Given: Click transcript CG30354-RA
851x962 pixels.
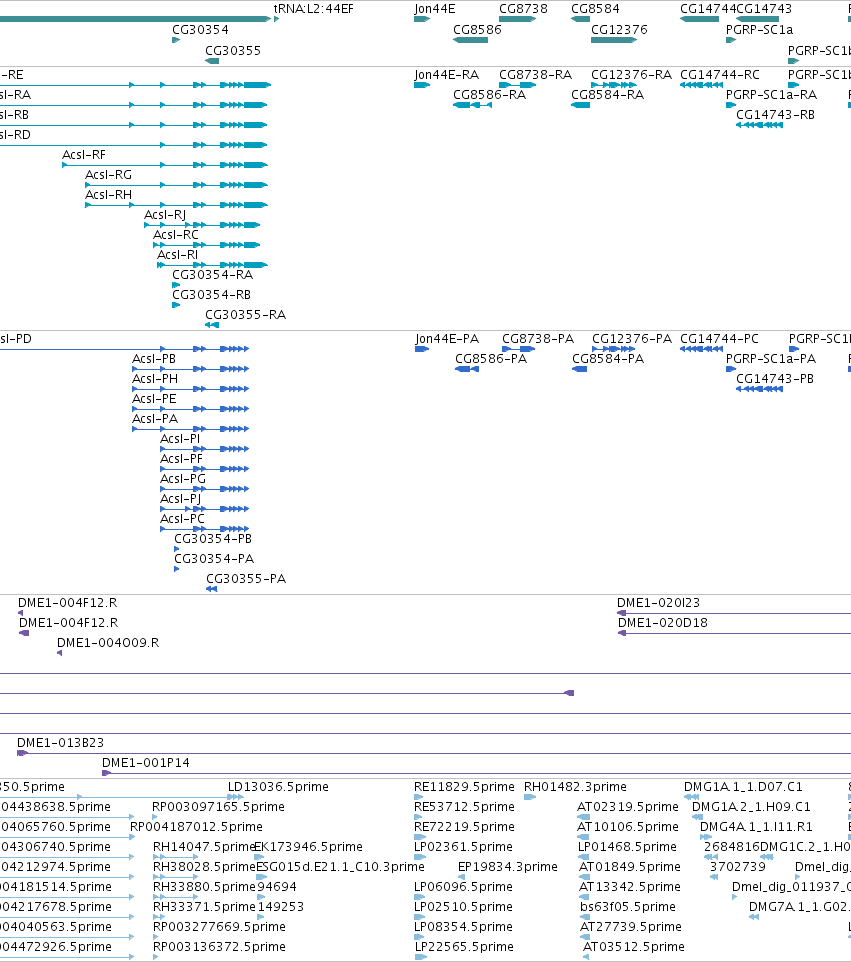Looking at the screenshot, I should (212, 275).
